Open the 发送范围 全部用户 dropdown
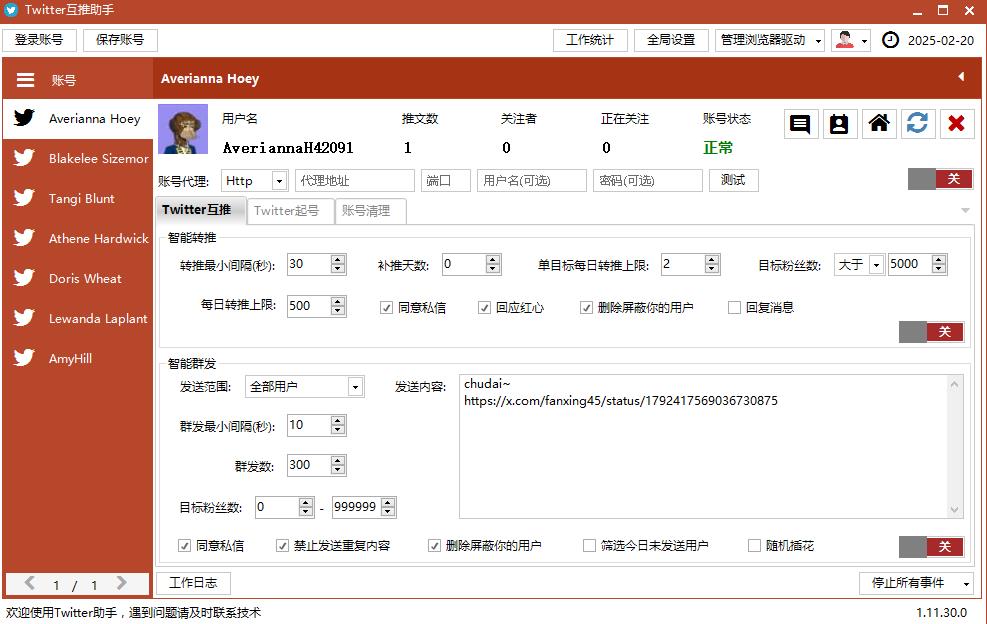This screenshot has width=987, height=624. pyautogui.click(x=356, y=387)
